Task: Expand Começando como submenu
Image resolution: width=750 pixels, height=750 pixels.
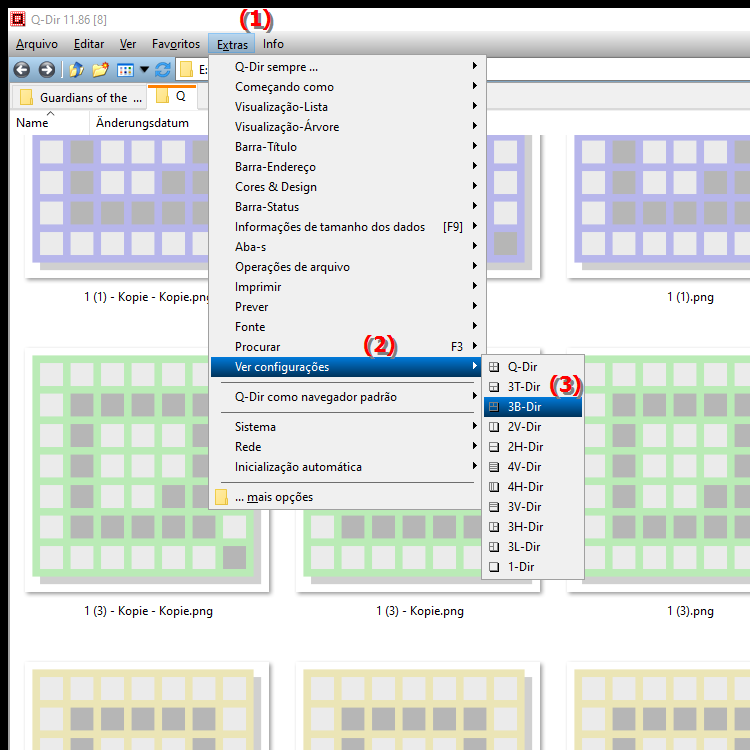Action: click(347, 87)
